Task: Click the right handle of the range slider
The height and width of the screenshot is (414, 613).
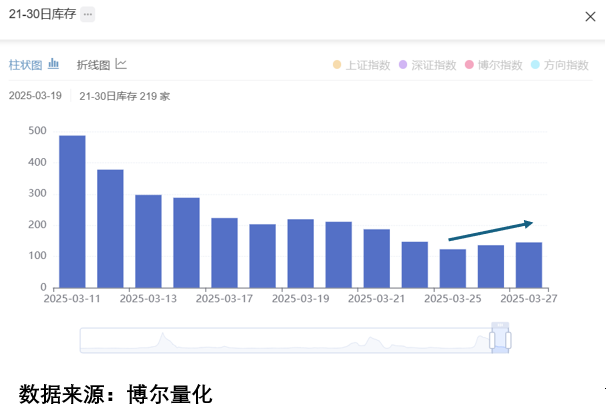Action: [x=508, y=340]
